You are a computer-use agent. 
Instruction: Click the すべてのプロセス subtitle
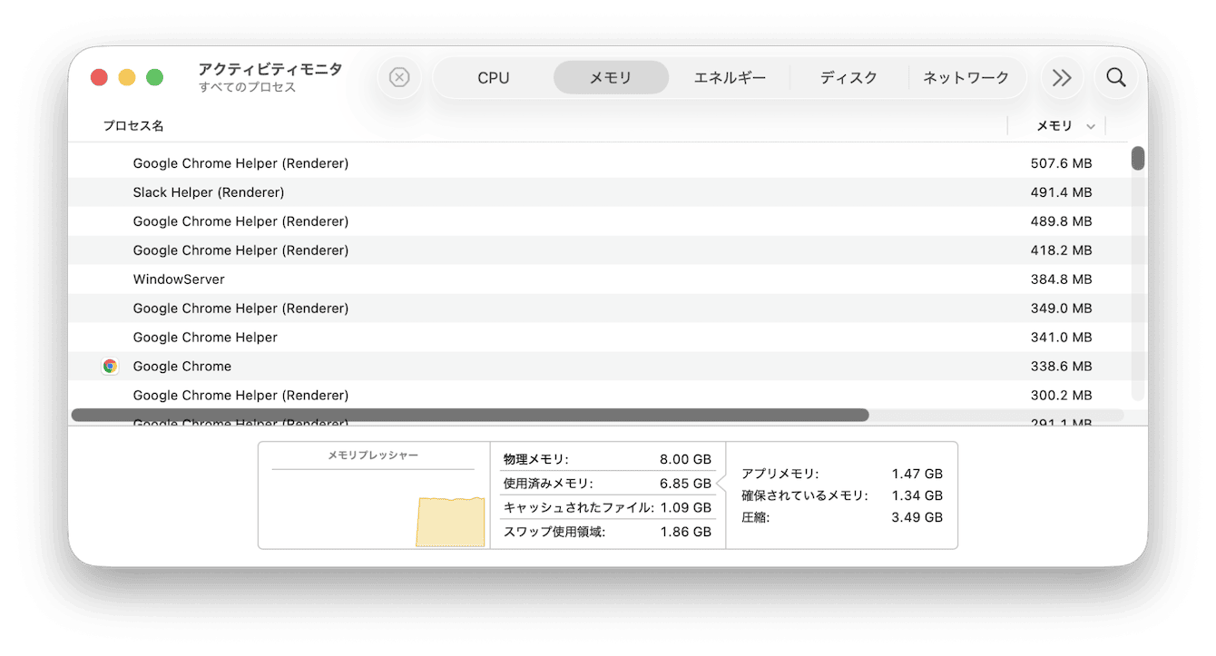click(x=247, y=88)
